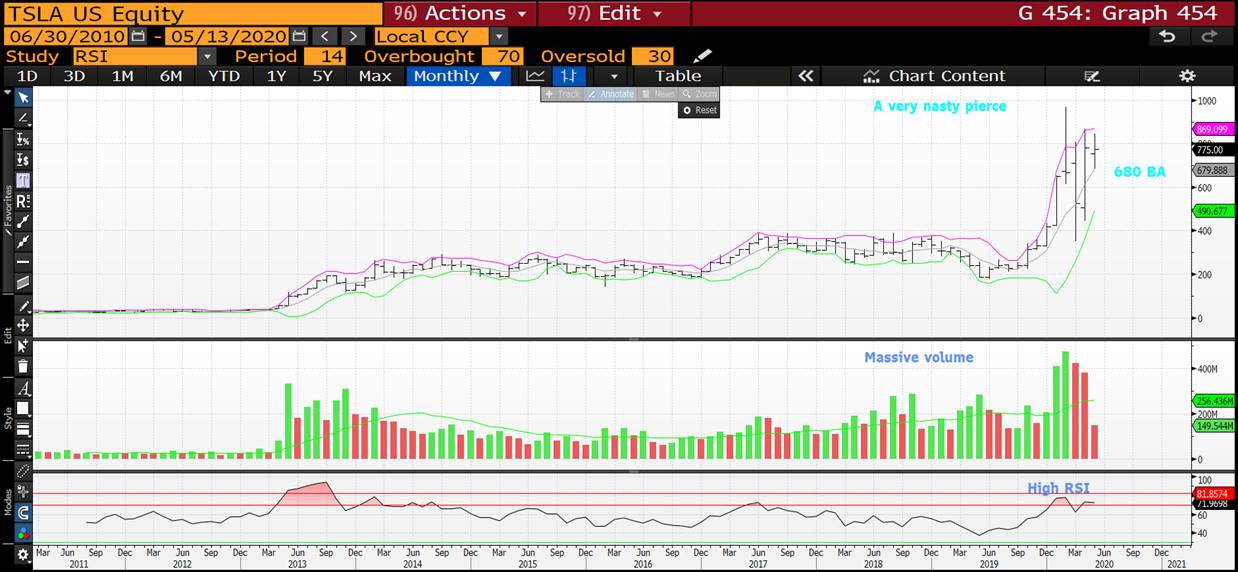This screenshot has width=1238, height=572.
Task: Open the RGB colors mode icon
Action: pyautogui.click(x=22, y=533)
